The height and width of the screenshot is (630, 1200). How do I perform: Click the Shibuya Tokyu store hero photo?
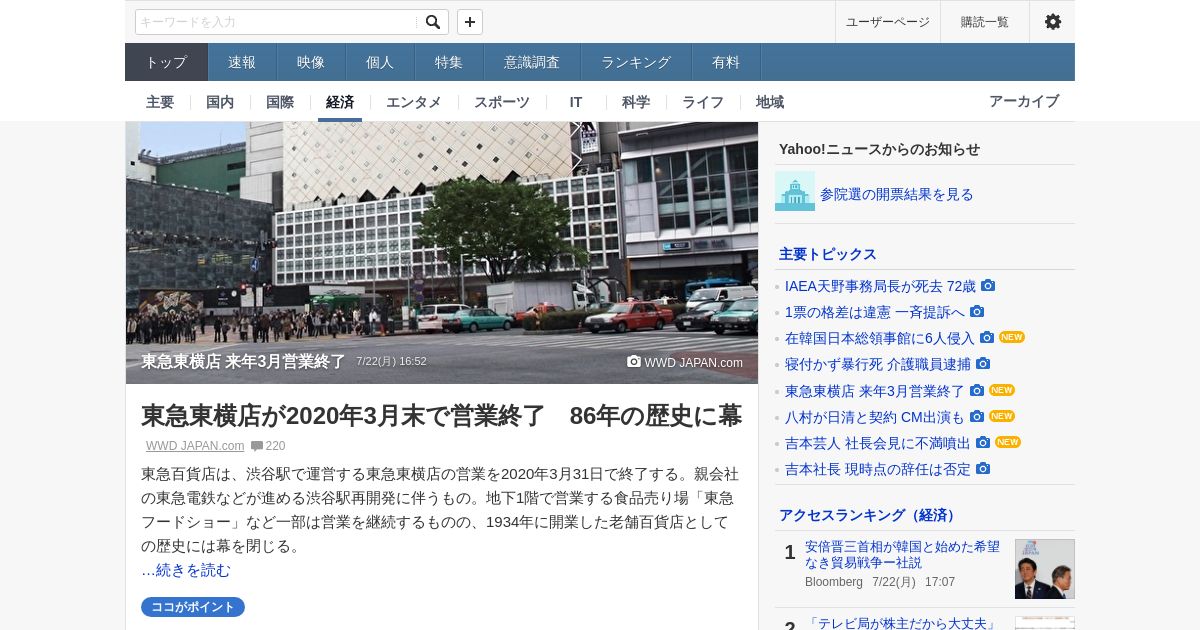click(442, 252)
